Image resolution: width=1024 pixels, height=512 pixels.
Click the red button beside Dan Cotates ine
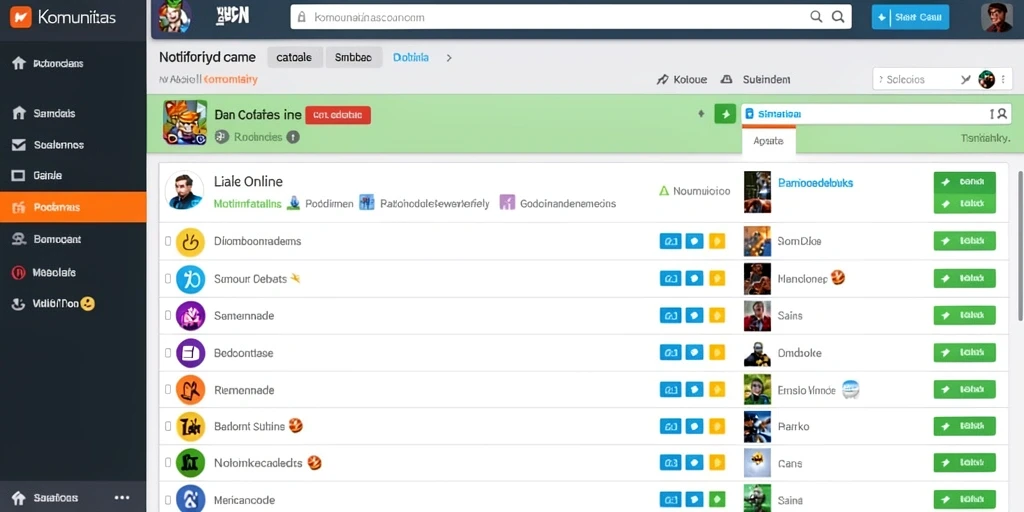pyautogui.click(x=338, y=115)
